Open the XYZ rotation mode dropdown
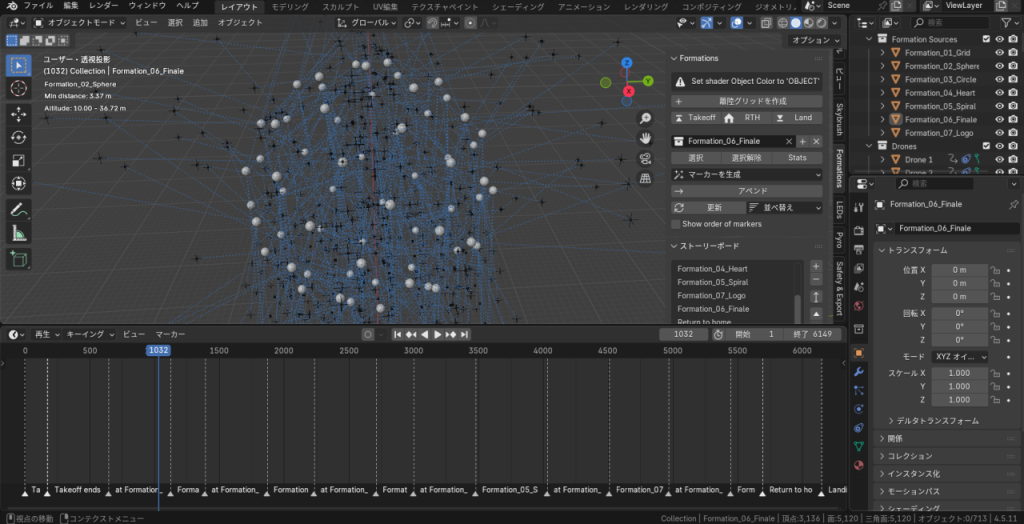 click(x=959, y=357)
